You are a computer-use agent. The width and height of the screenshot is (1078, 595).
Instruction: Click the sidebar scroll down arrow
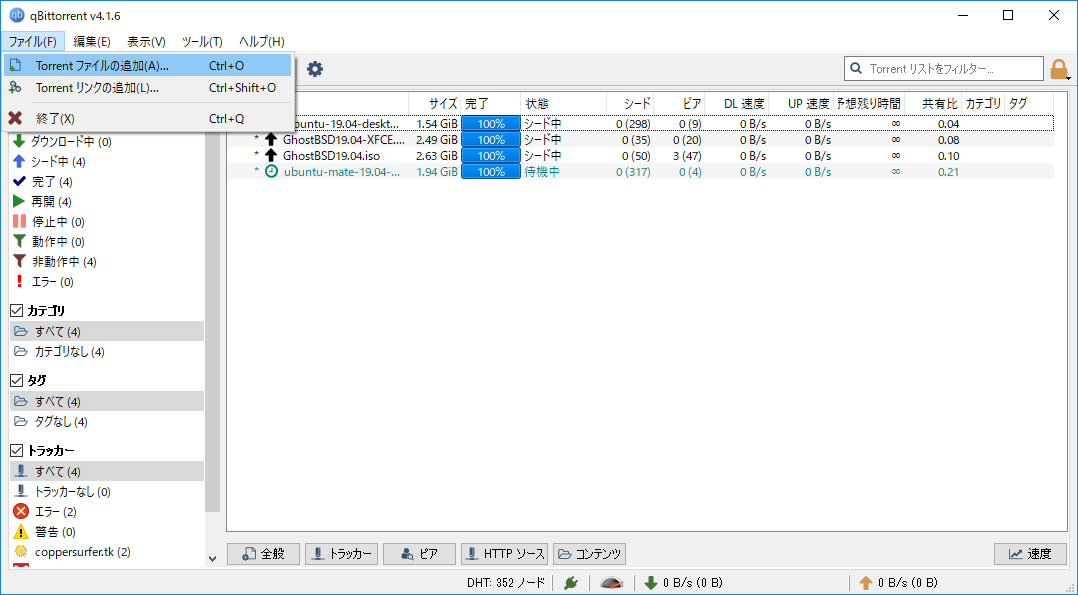coord(212,559)
